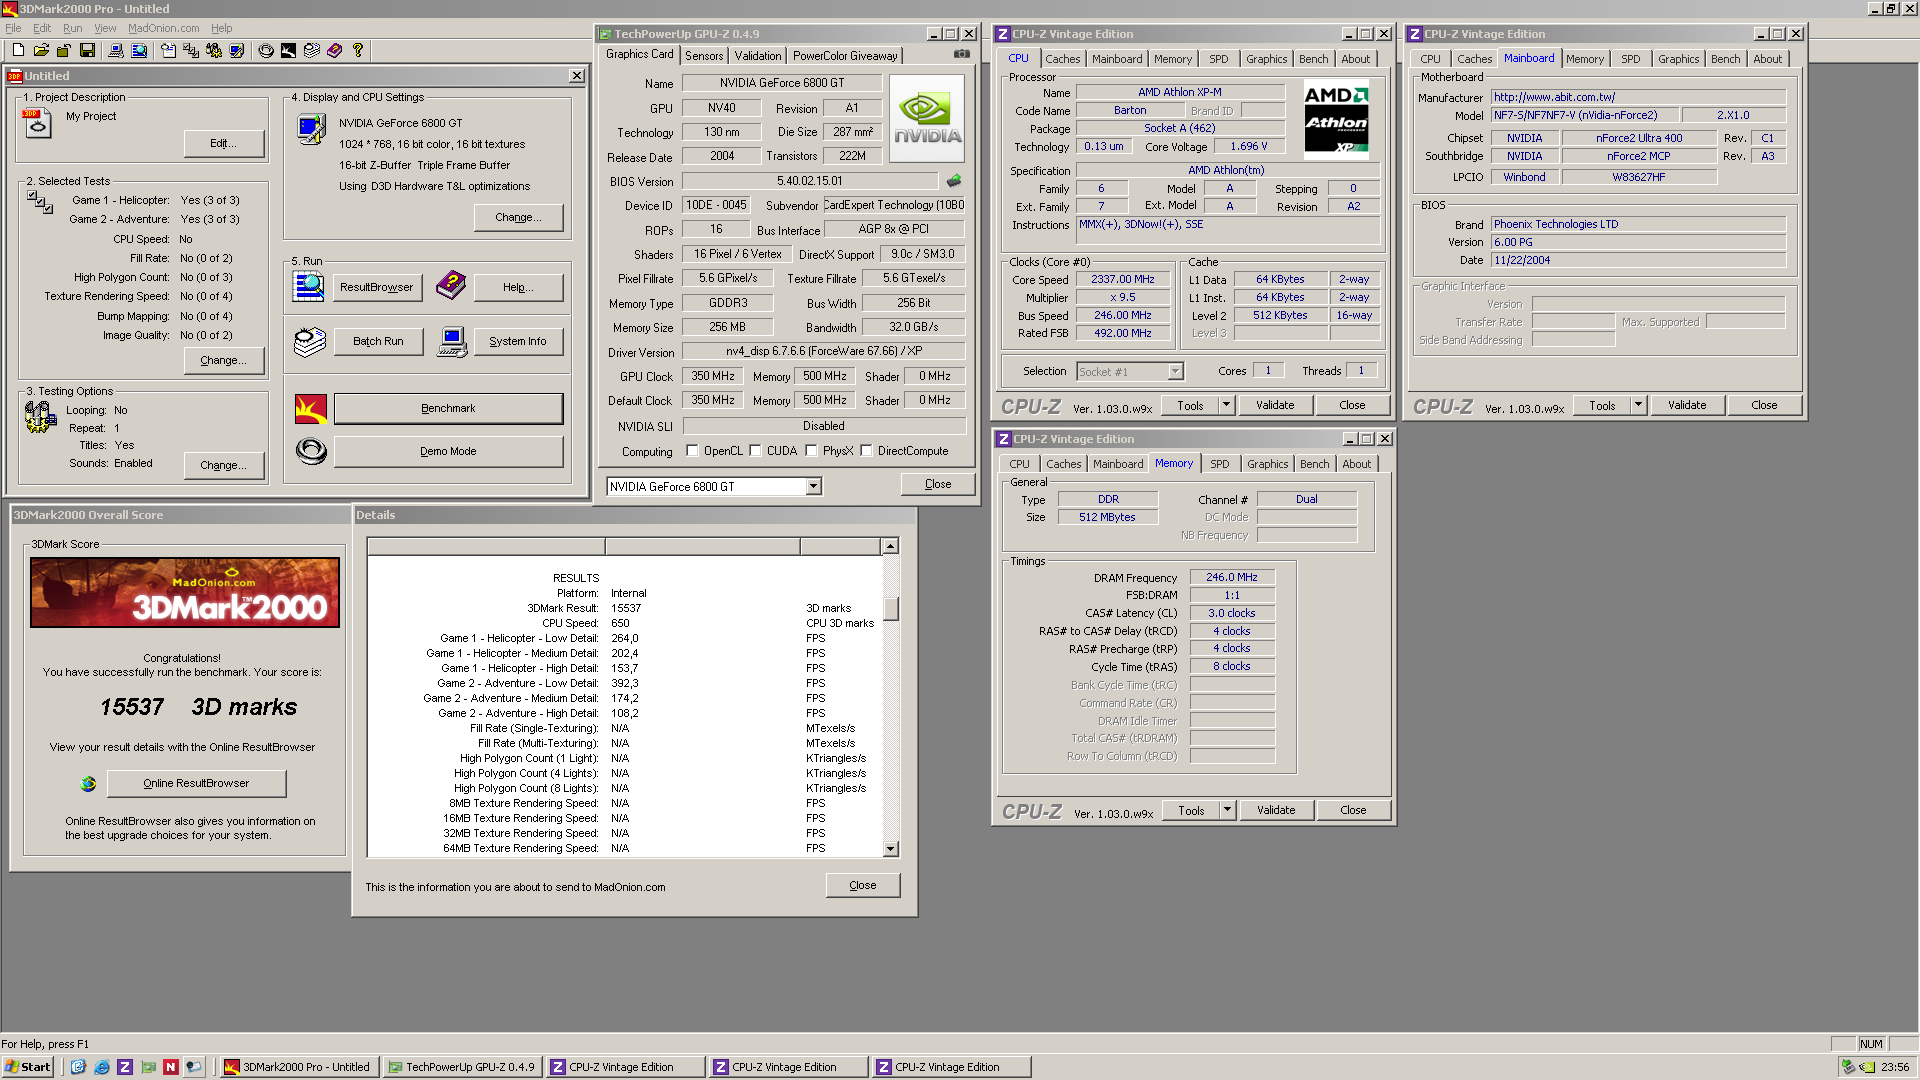The image size is (1920, 1080).
Task: Click Change under Selected Tests
Action: (x=224, y=360)
